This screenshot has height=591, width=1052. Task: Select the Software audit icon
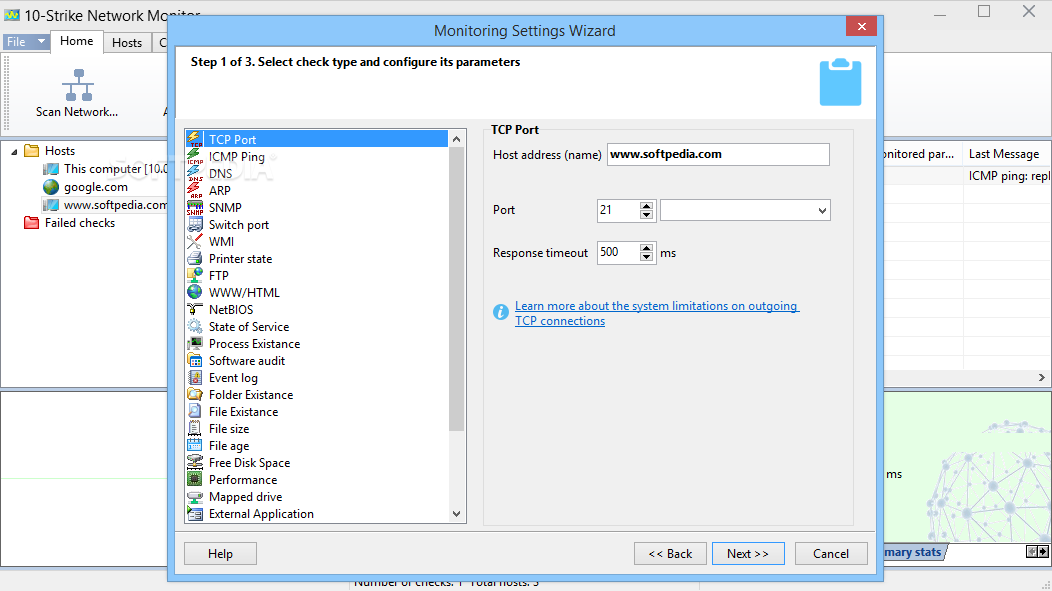pyautogui.click(x=195, y=360)
